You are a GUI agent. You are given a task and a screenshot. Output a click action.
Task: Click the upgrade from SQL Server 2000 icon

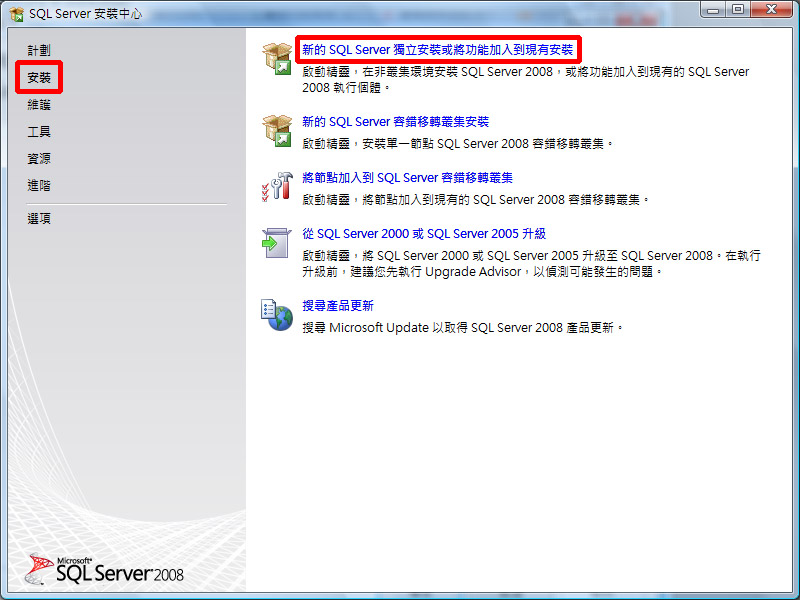[276, 243]
